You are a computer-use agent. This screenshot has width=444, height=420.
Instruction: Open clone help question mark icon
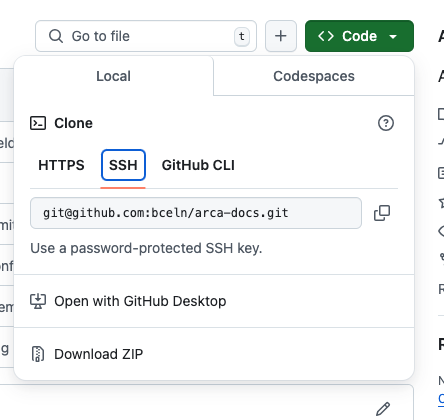click(386, 123)
